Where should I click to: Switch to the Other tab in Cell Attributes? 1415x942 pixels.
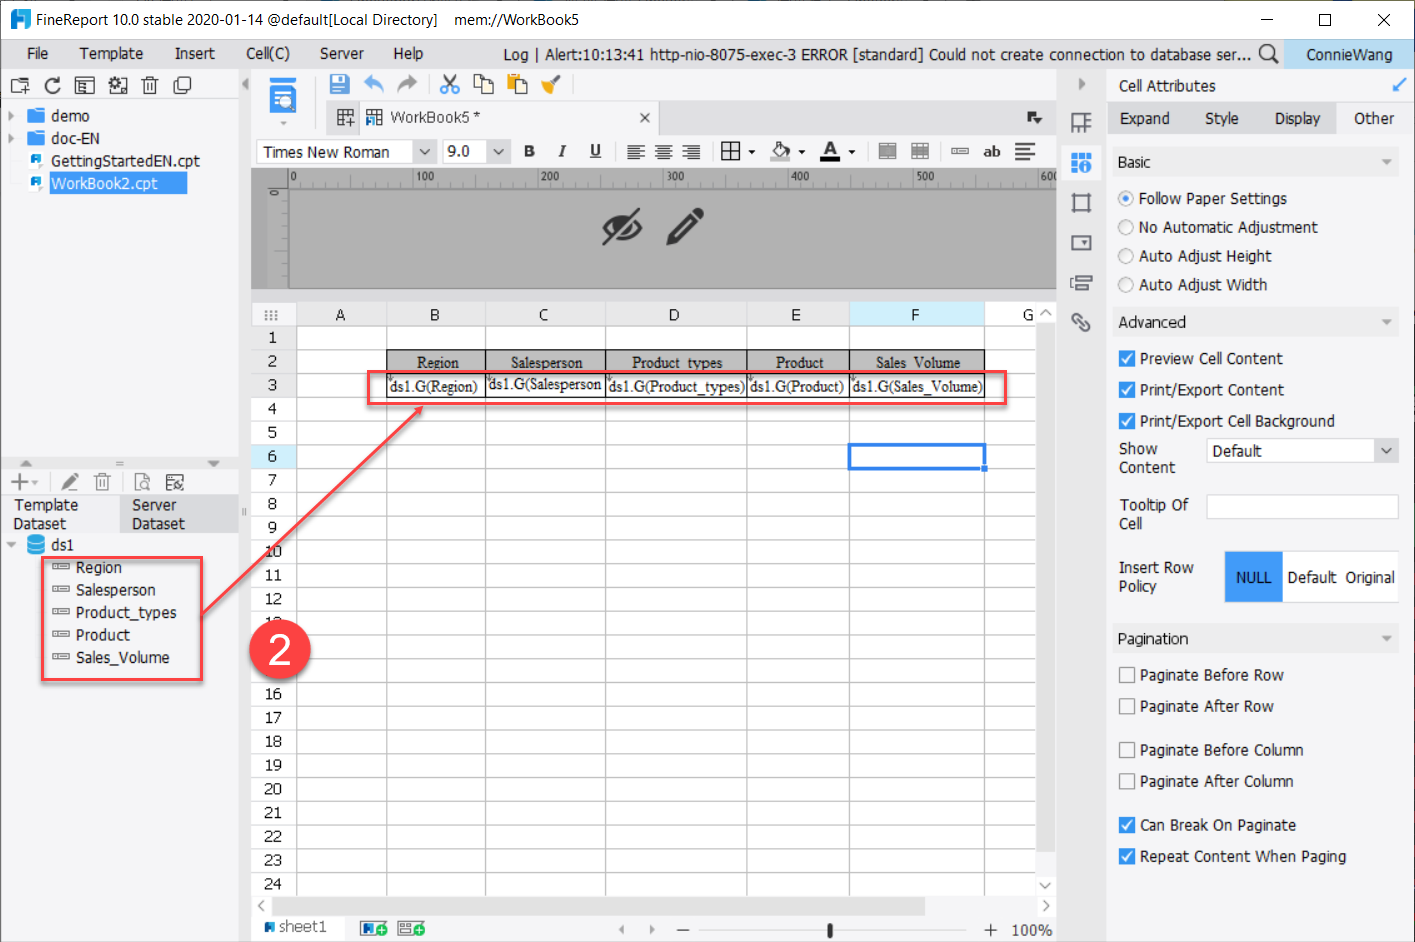[1375, 118]
